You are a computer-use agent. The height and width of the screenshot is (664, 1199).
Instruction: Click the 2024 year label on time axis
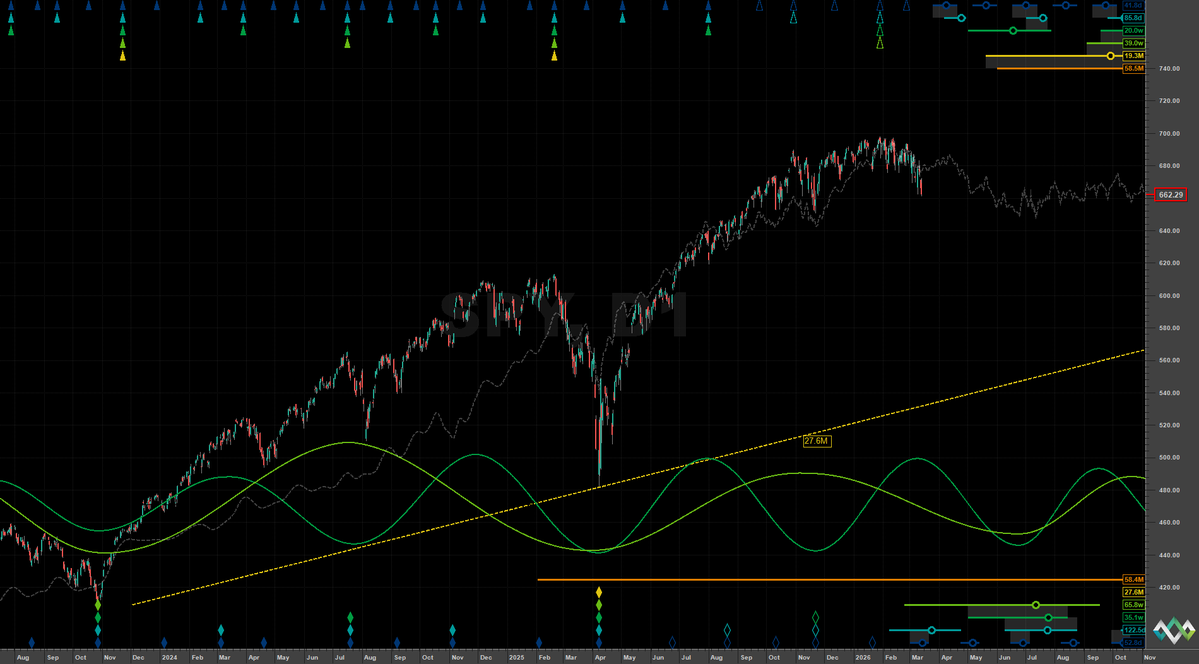(x=169, y=657)
